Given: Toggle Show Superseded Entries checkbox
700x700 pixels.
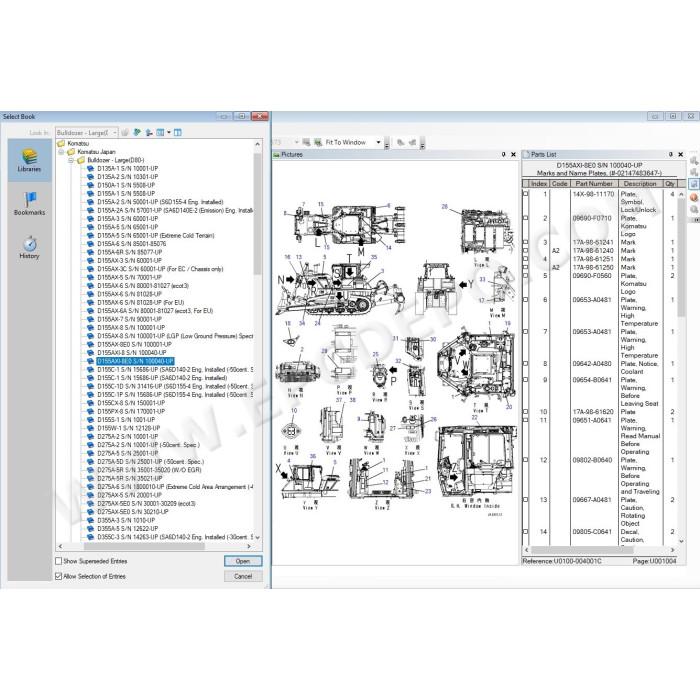Looking at the screenshot, I should 58,561.
